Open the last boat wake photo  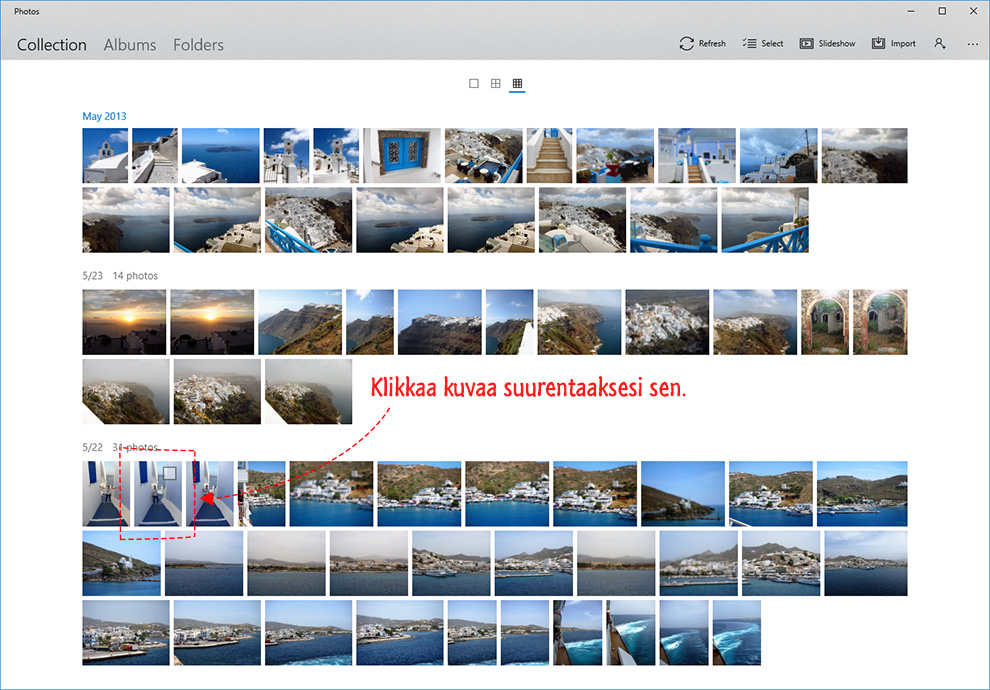click(737, 633)
